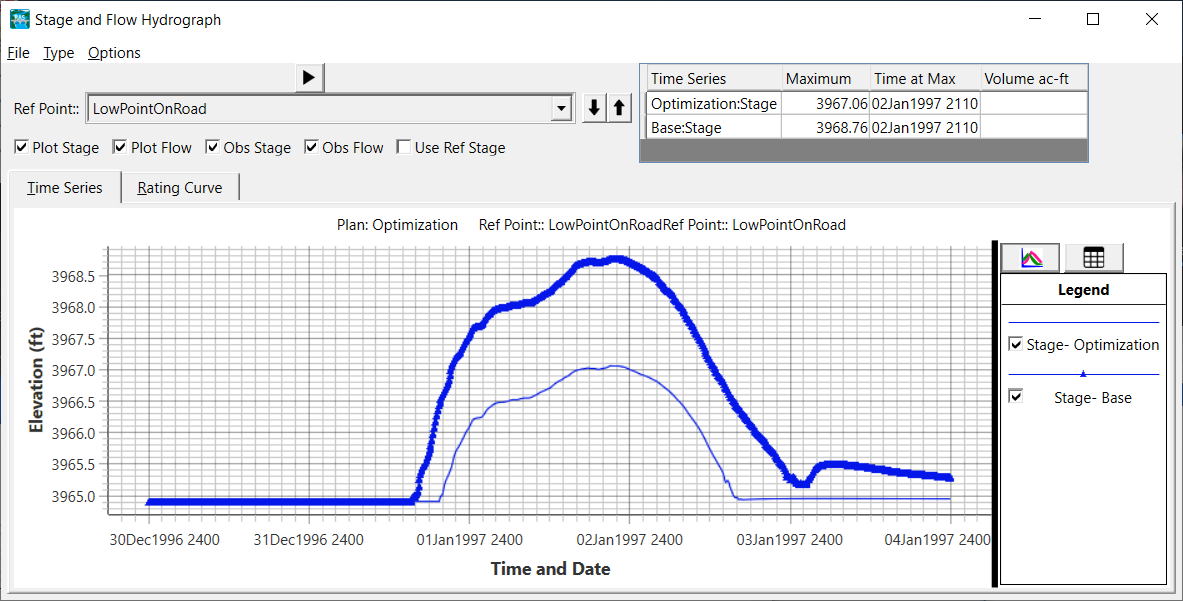
Task: Uncheck the Plot Stage checkbox
Action: [22, 148]
